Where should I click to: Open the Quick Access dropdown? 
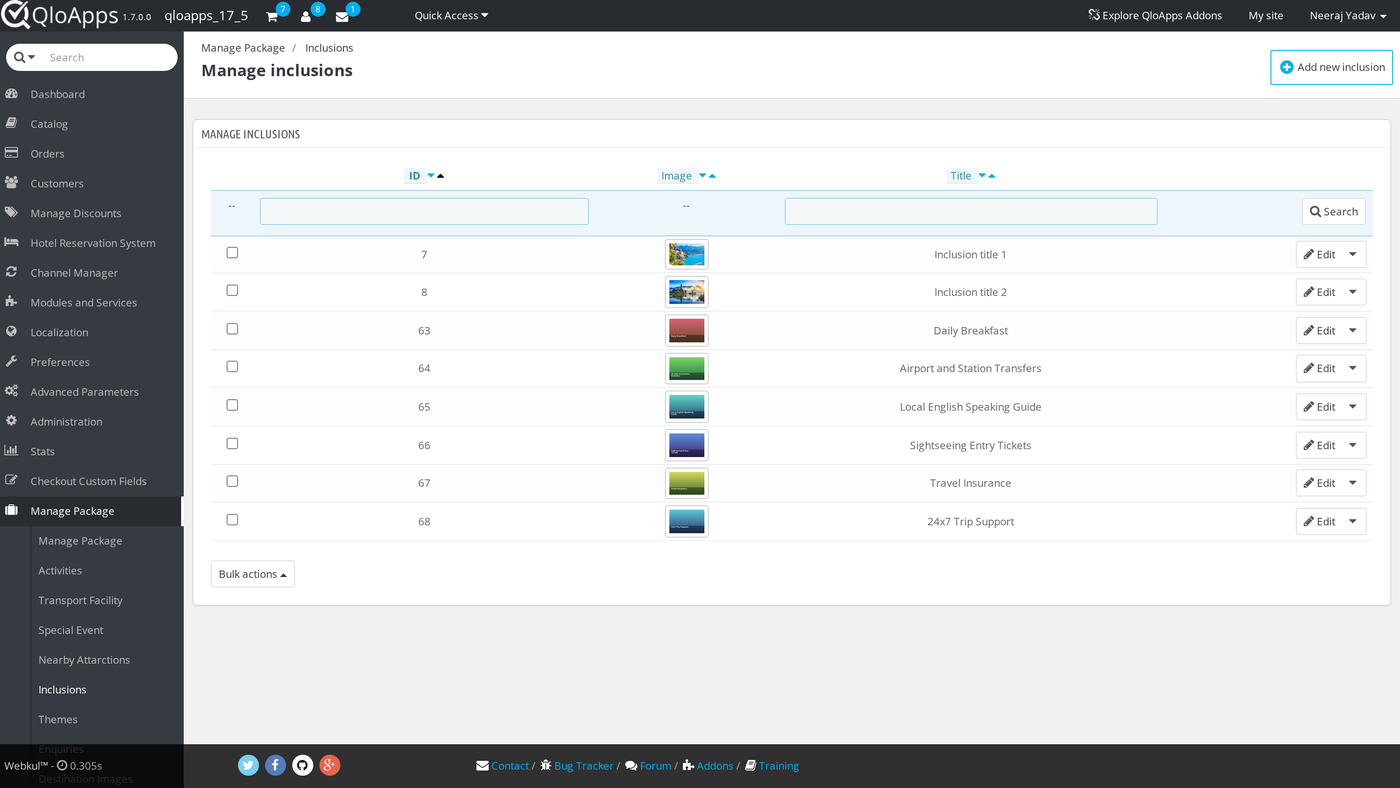[451, 16]
